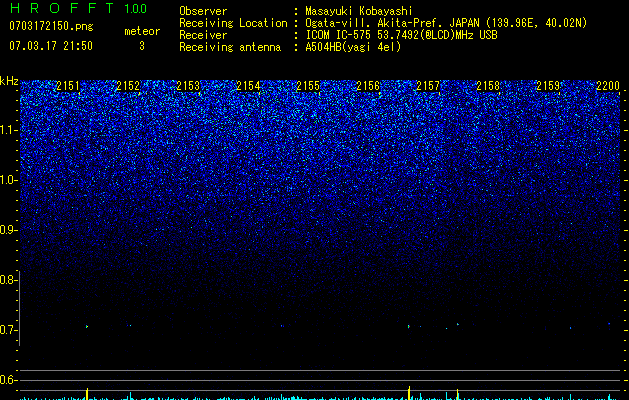
Task: Click the 1.0 frequency axis label
Action: coord(9,180)
